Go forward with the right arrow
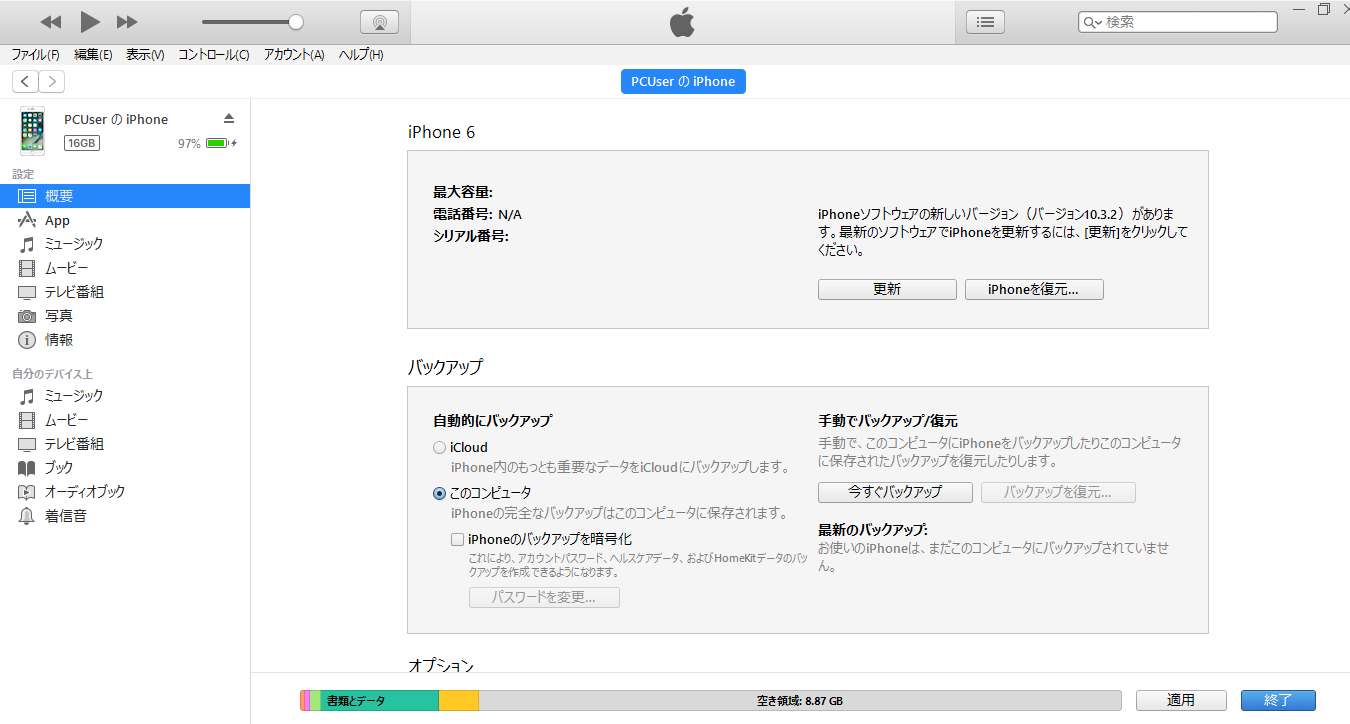Image resolution: width=1350 pixels, height=724 pixels. 51,82
